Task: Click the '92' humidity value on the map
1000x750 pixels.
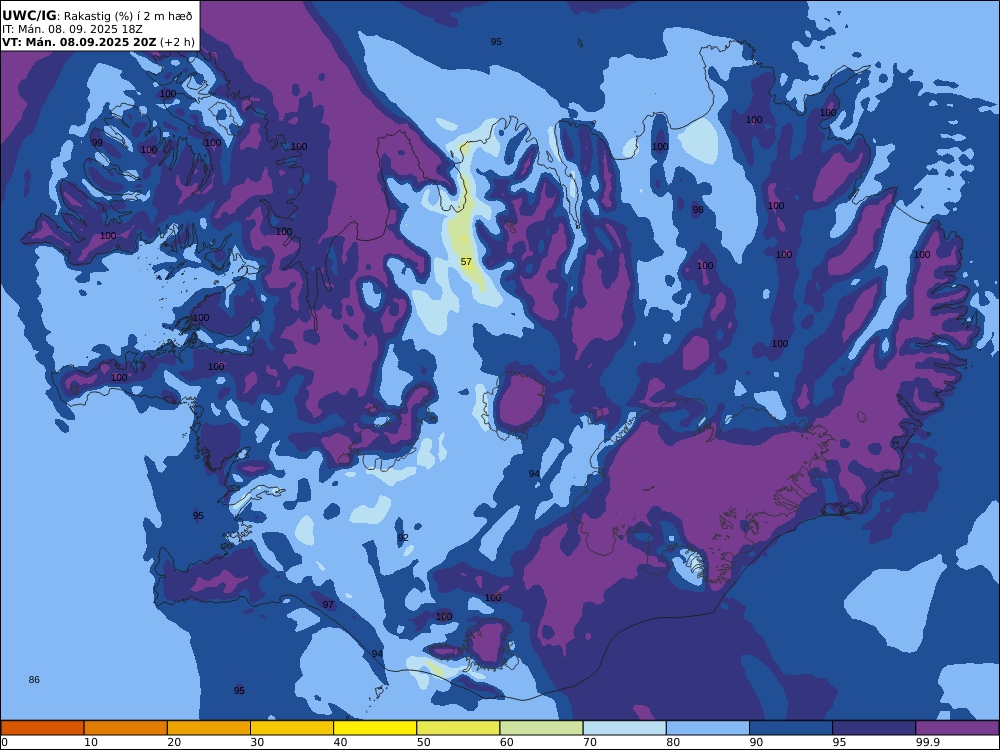Action: (x=403, y=538)
